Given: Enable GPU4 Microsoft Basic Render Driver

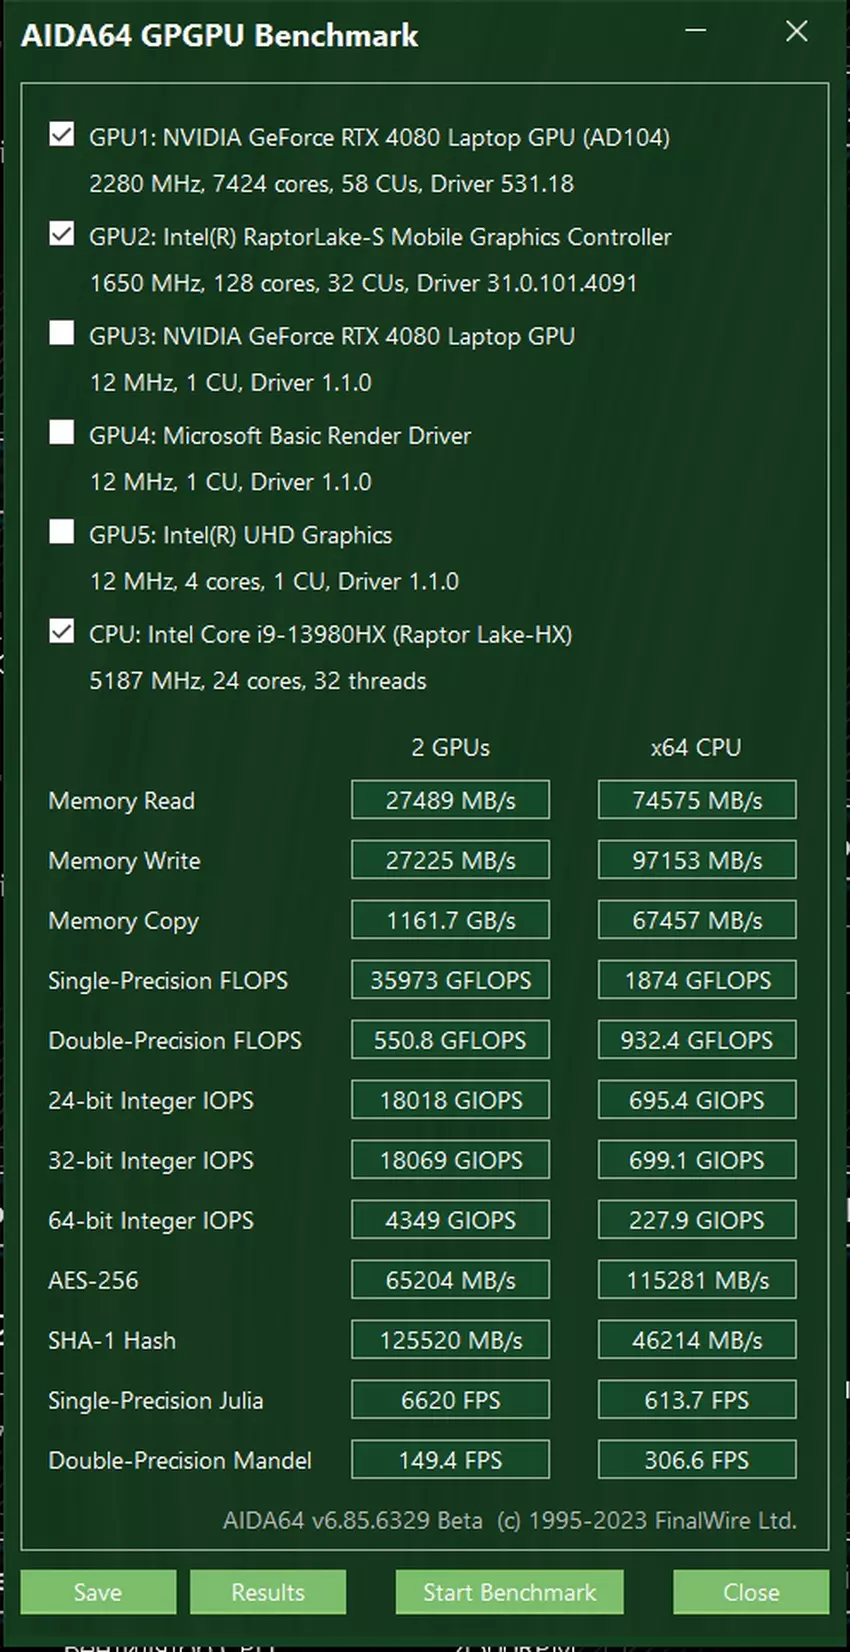Looking at the screenshot, I should point(62,433).
